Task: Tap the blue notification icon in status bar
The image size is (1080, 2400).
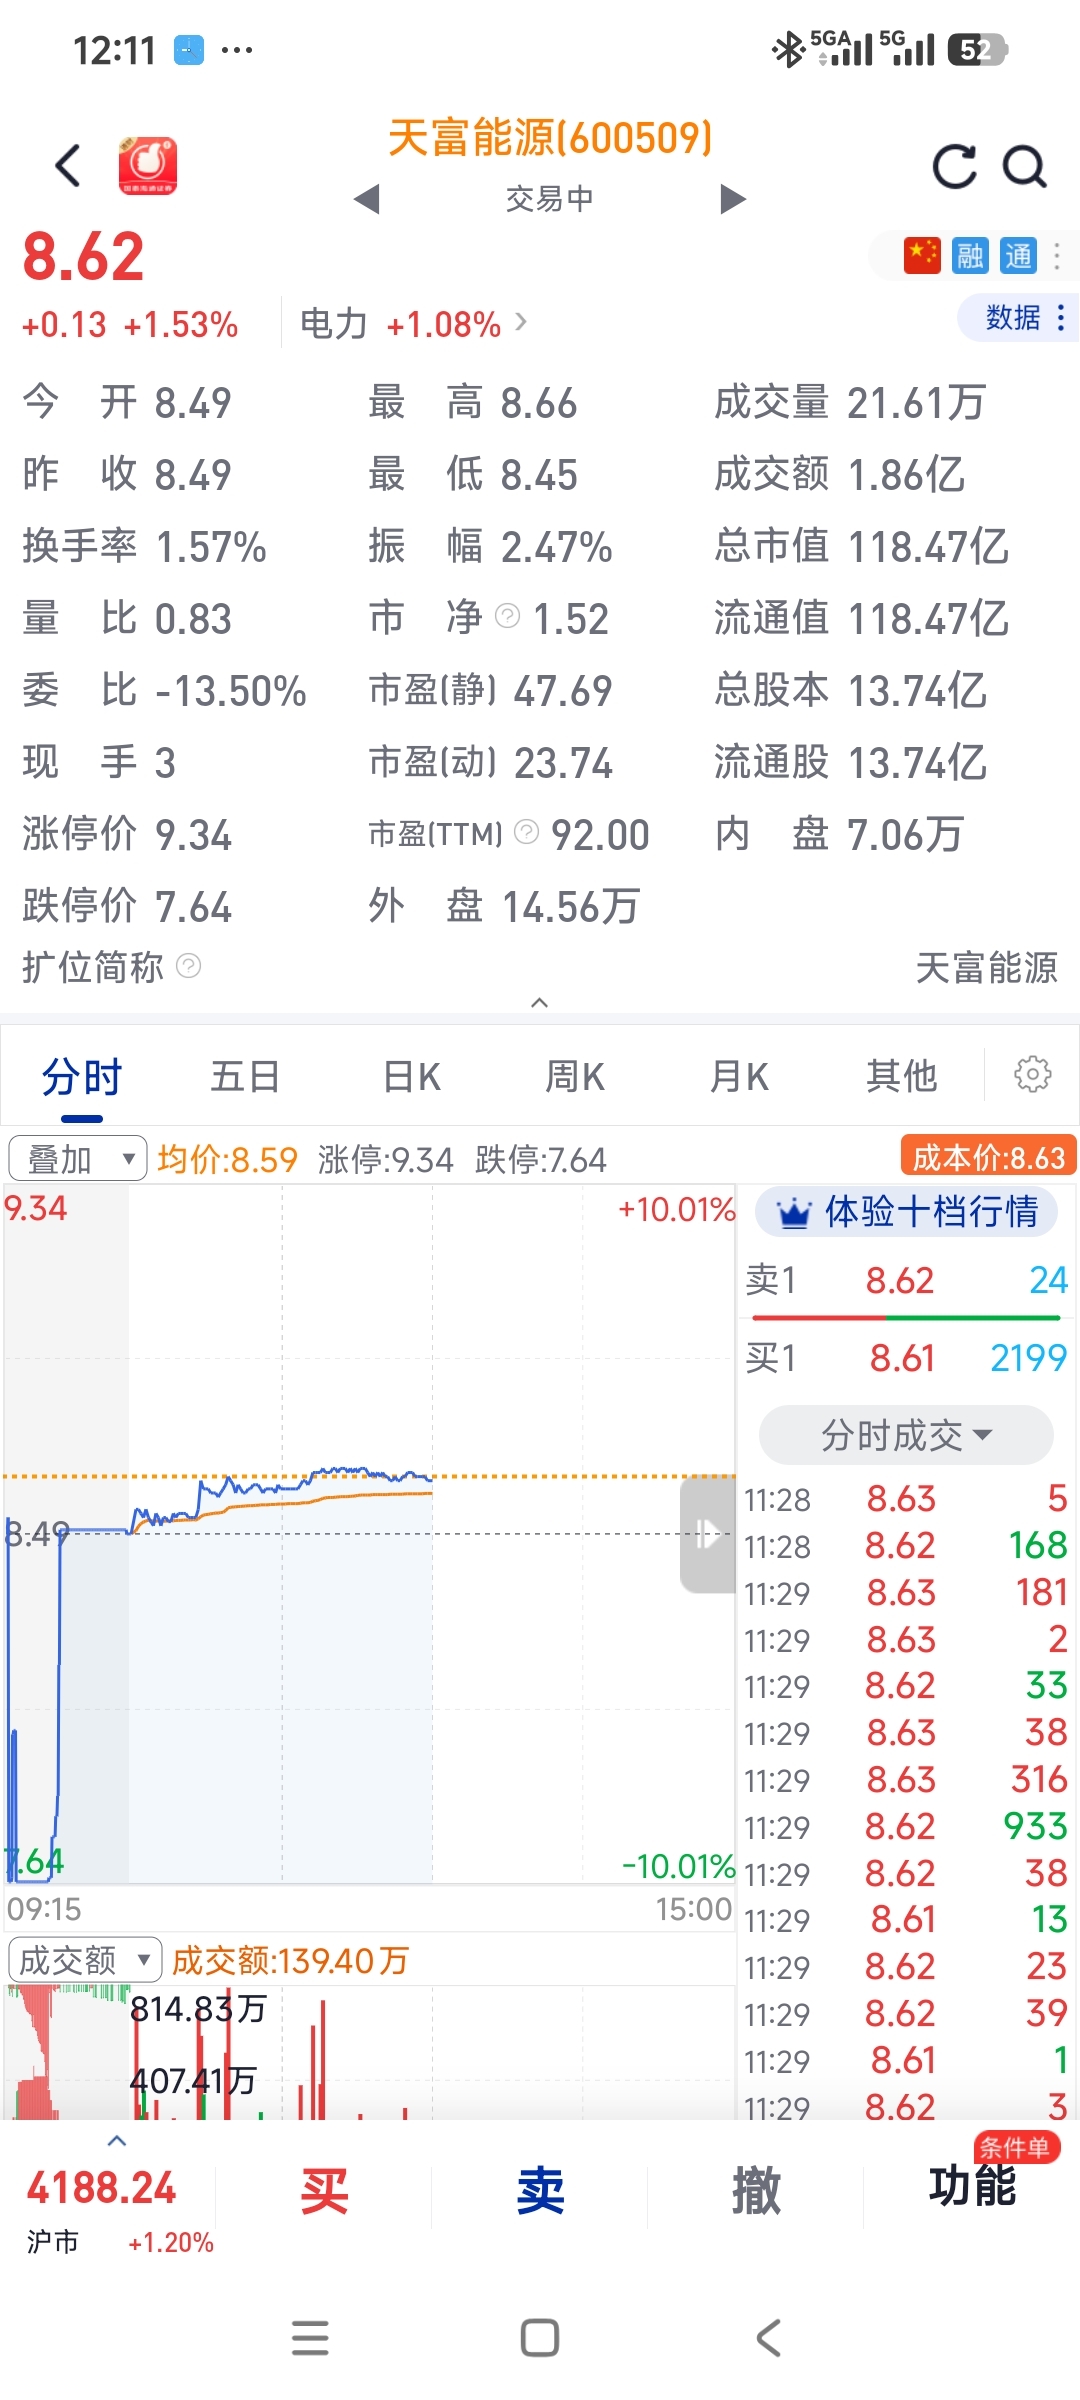Action: point(189,50)
